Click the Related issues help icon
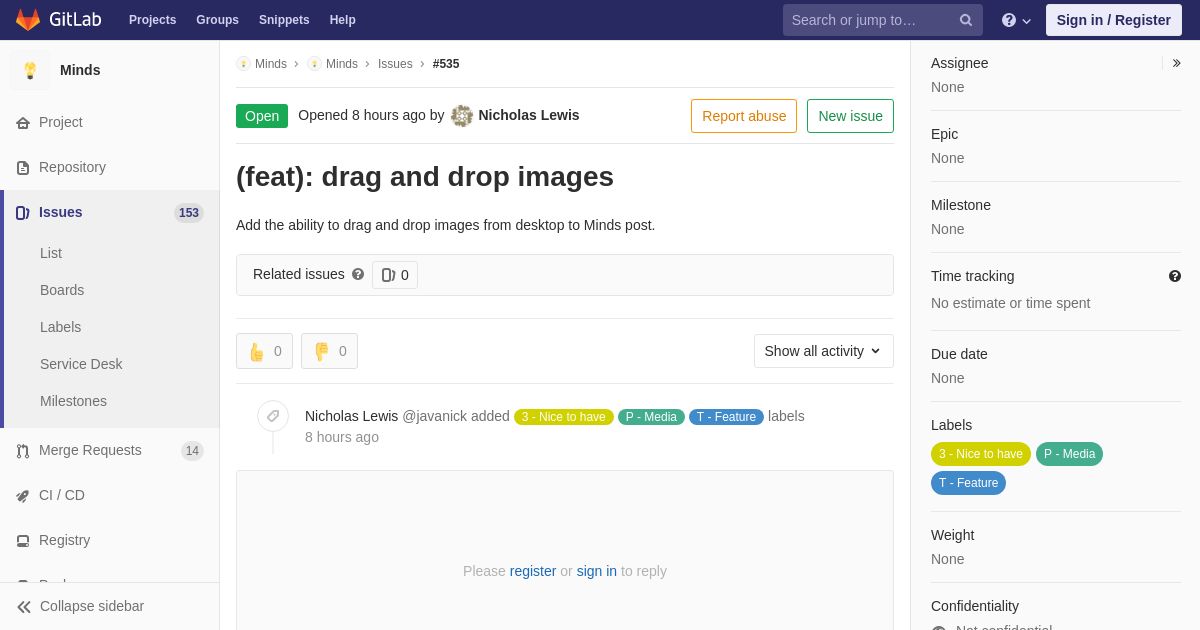 pos(358,274)
